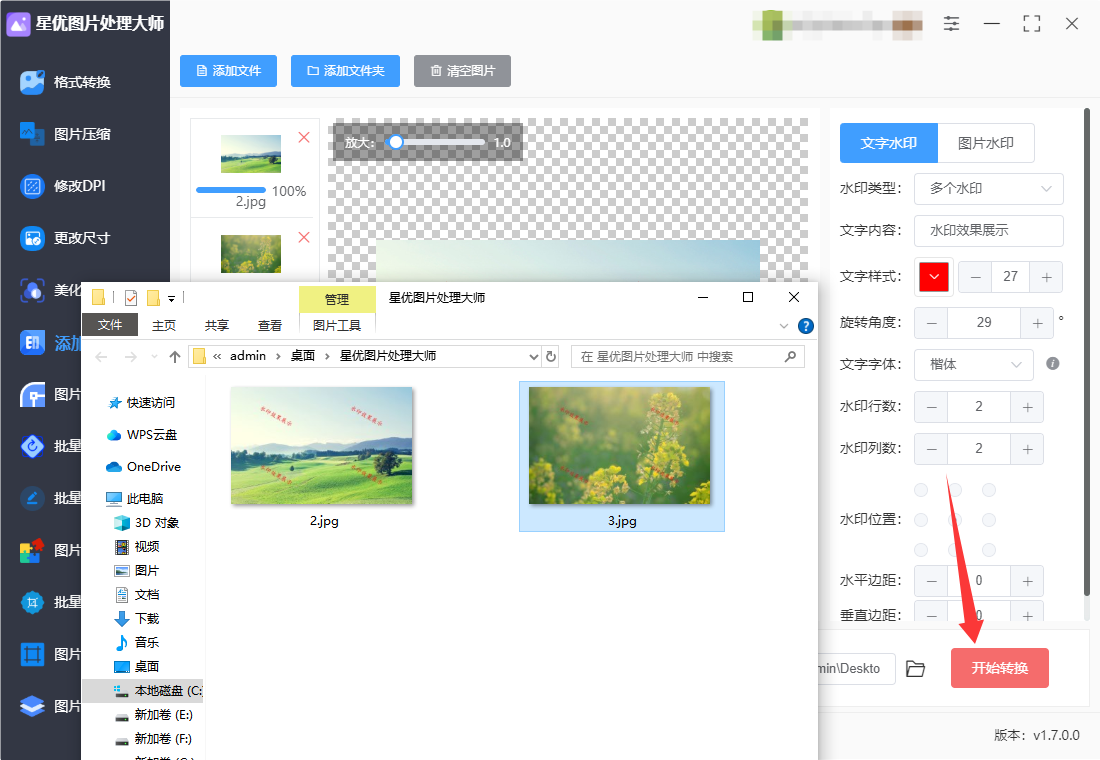Viewport: 1100px width, 760px height.
Task: Click 桌面 in the Explorer breadcrumb
Action: 303,356
